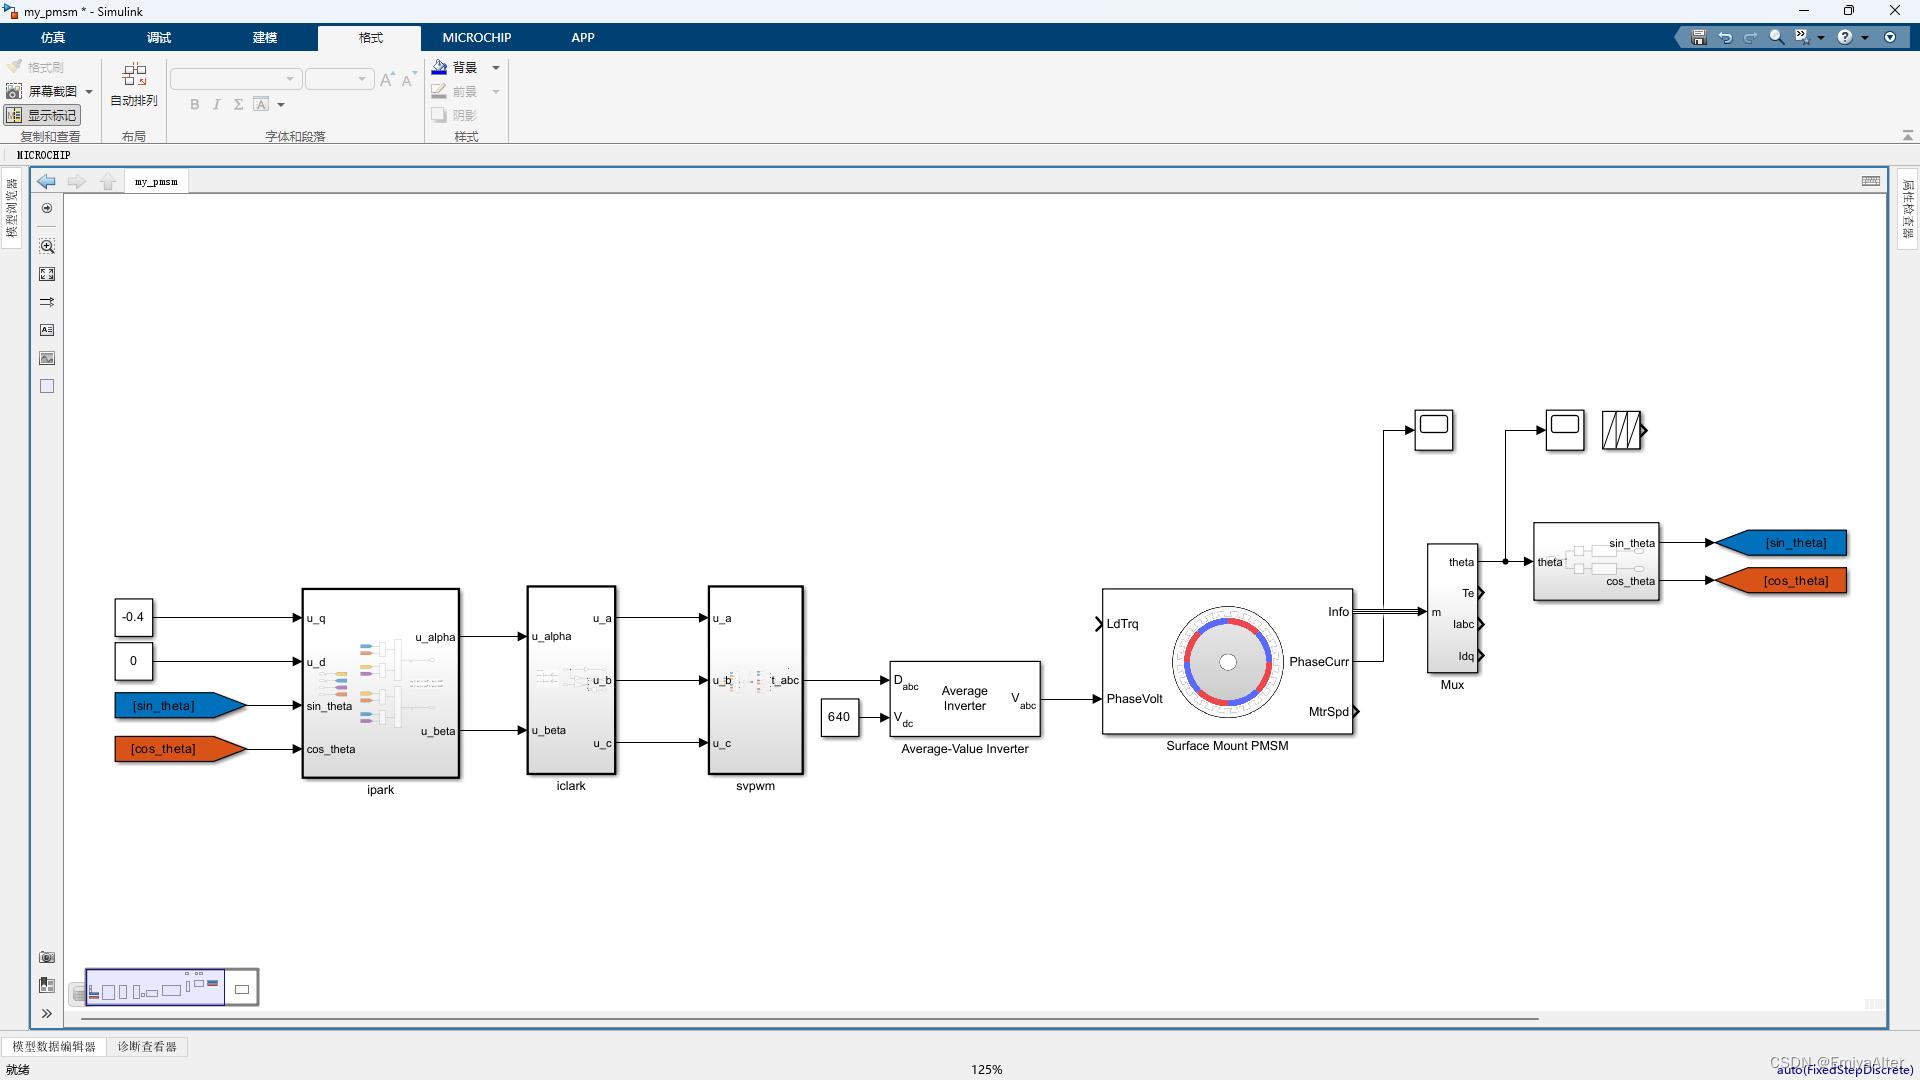Click the search magnifier in quick access toolbar
Screen dimensions: 1920x1080
[x=1776, y=37]
